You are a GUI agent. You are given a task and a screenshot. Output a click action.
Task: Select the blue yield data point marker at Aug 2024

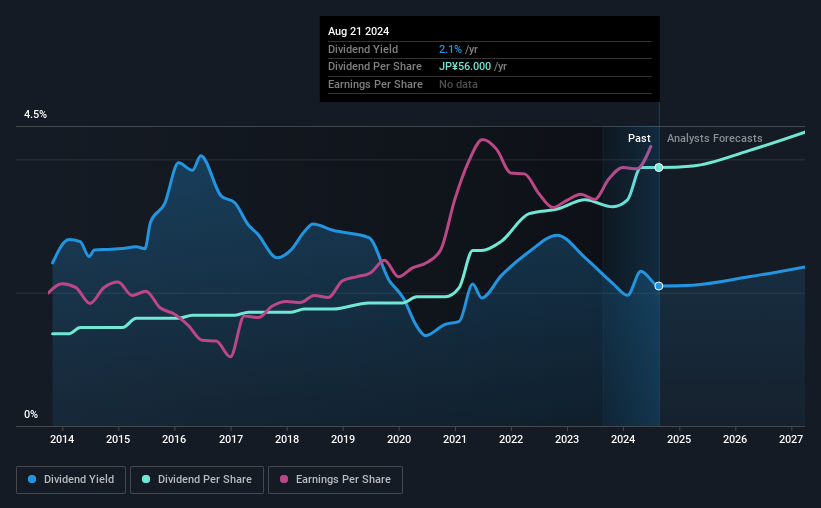point(659,286)
